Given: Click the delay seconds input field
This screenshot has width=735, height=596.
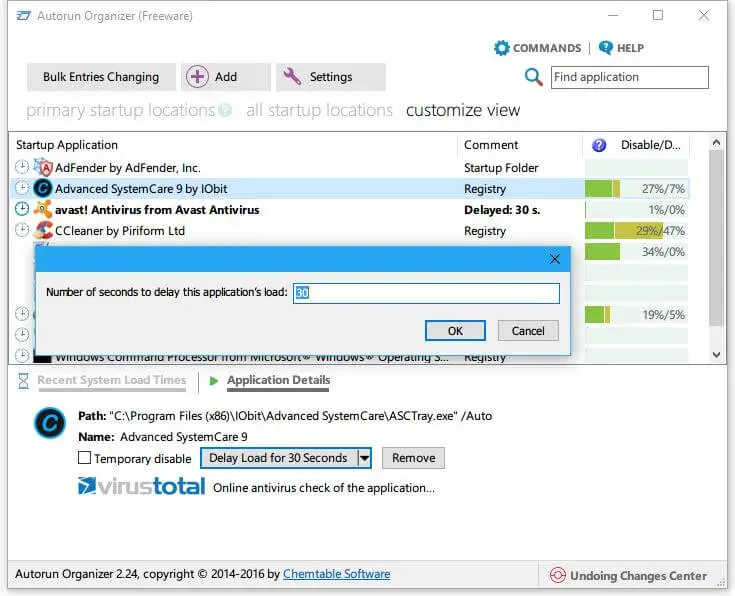Looking at the screenshot, I should pos(426,293).
